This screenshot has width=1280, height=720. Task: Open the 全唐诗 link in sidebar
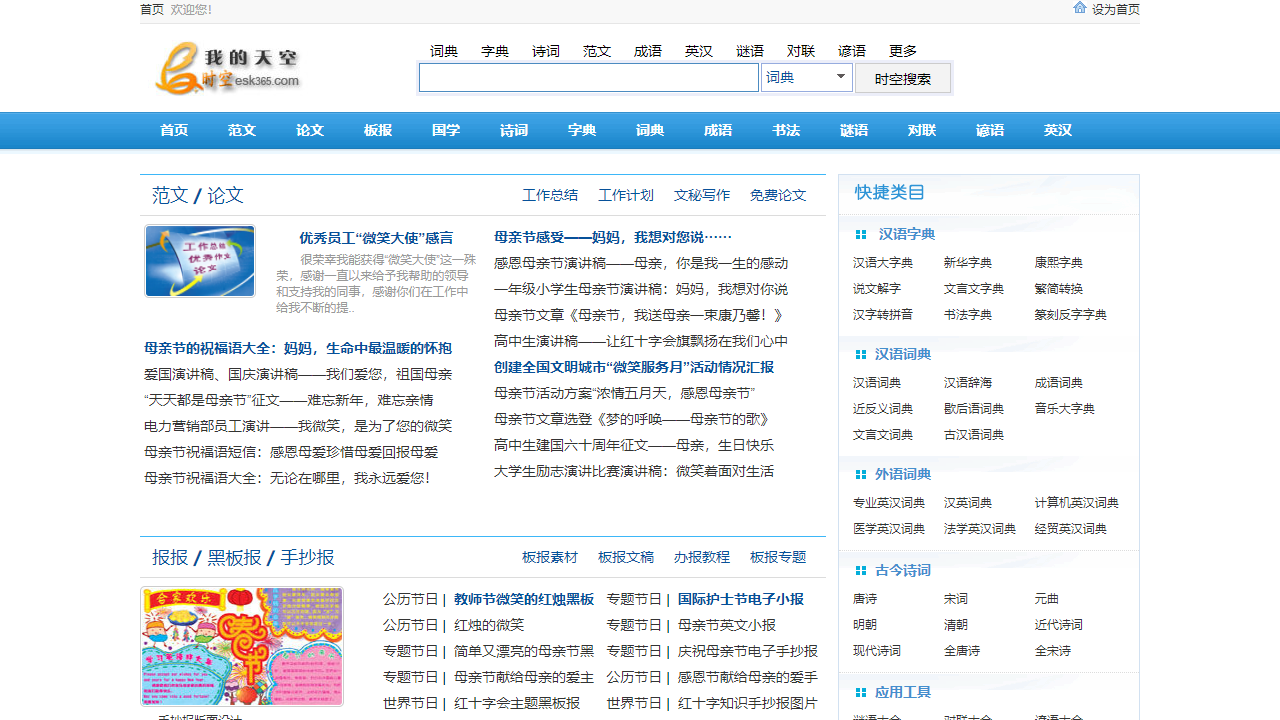coord(962,651)
